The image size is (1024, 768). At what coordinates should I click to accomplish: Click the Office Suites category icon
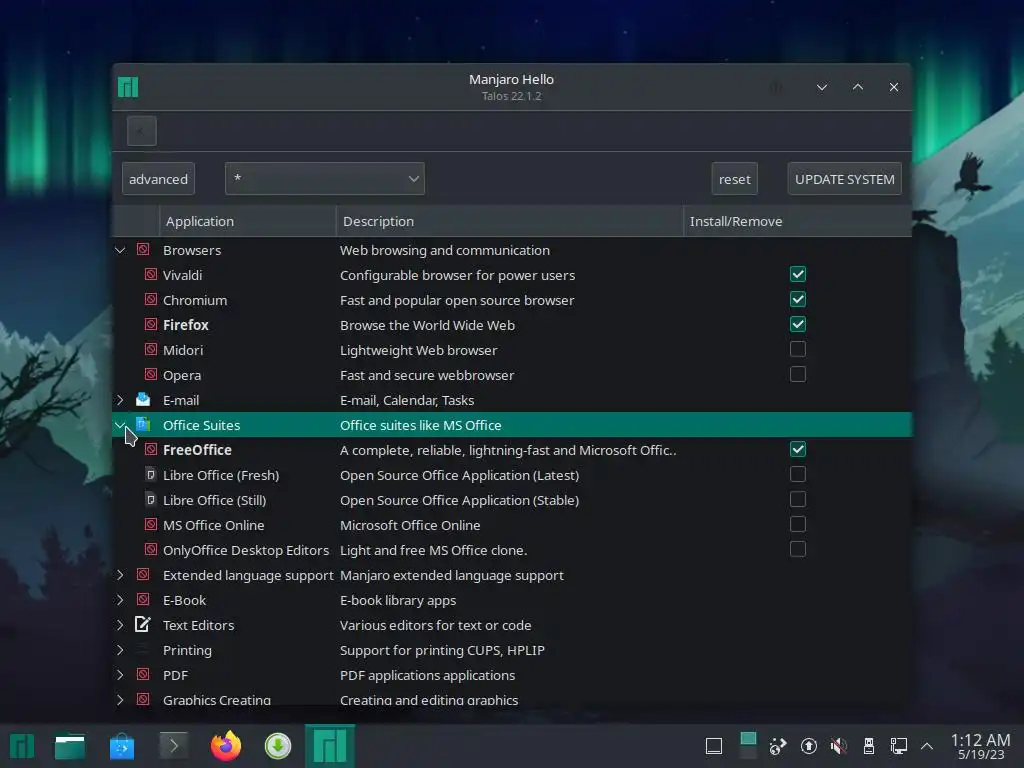[143, 424]
